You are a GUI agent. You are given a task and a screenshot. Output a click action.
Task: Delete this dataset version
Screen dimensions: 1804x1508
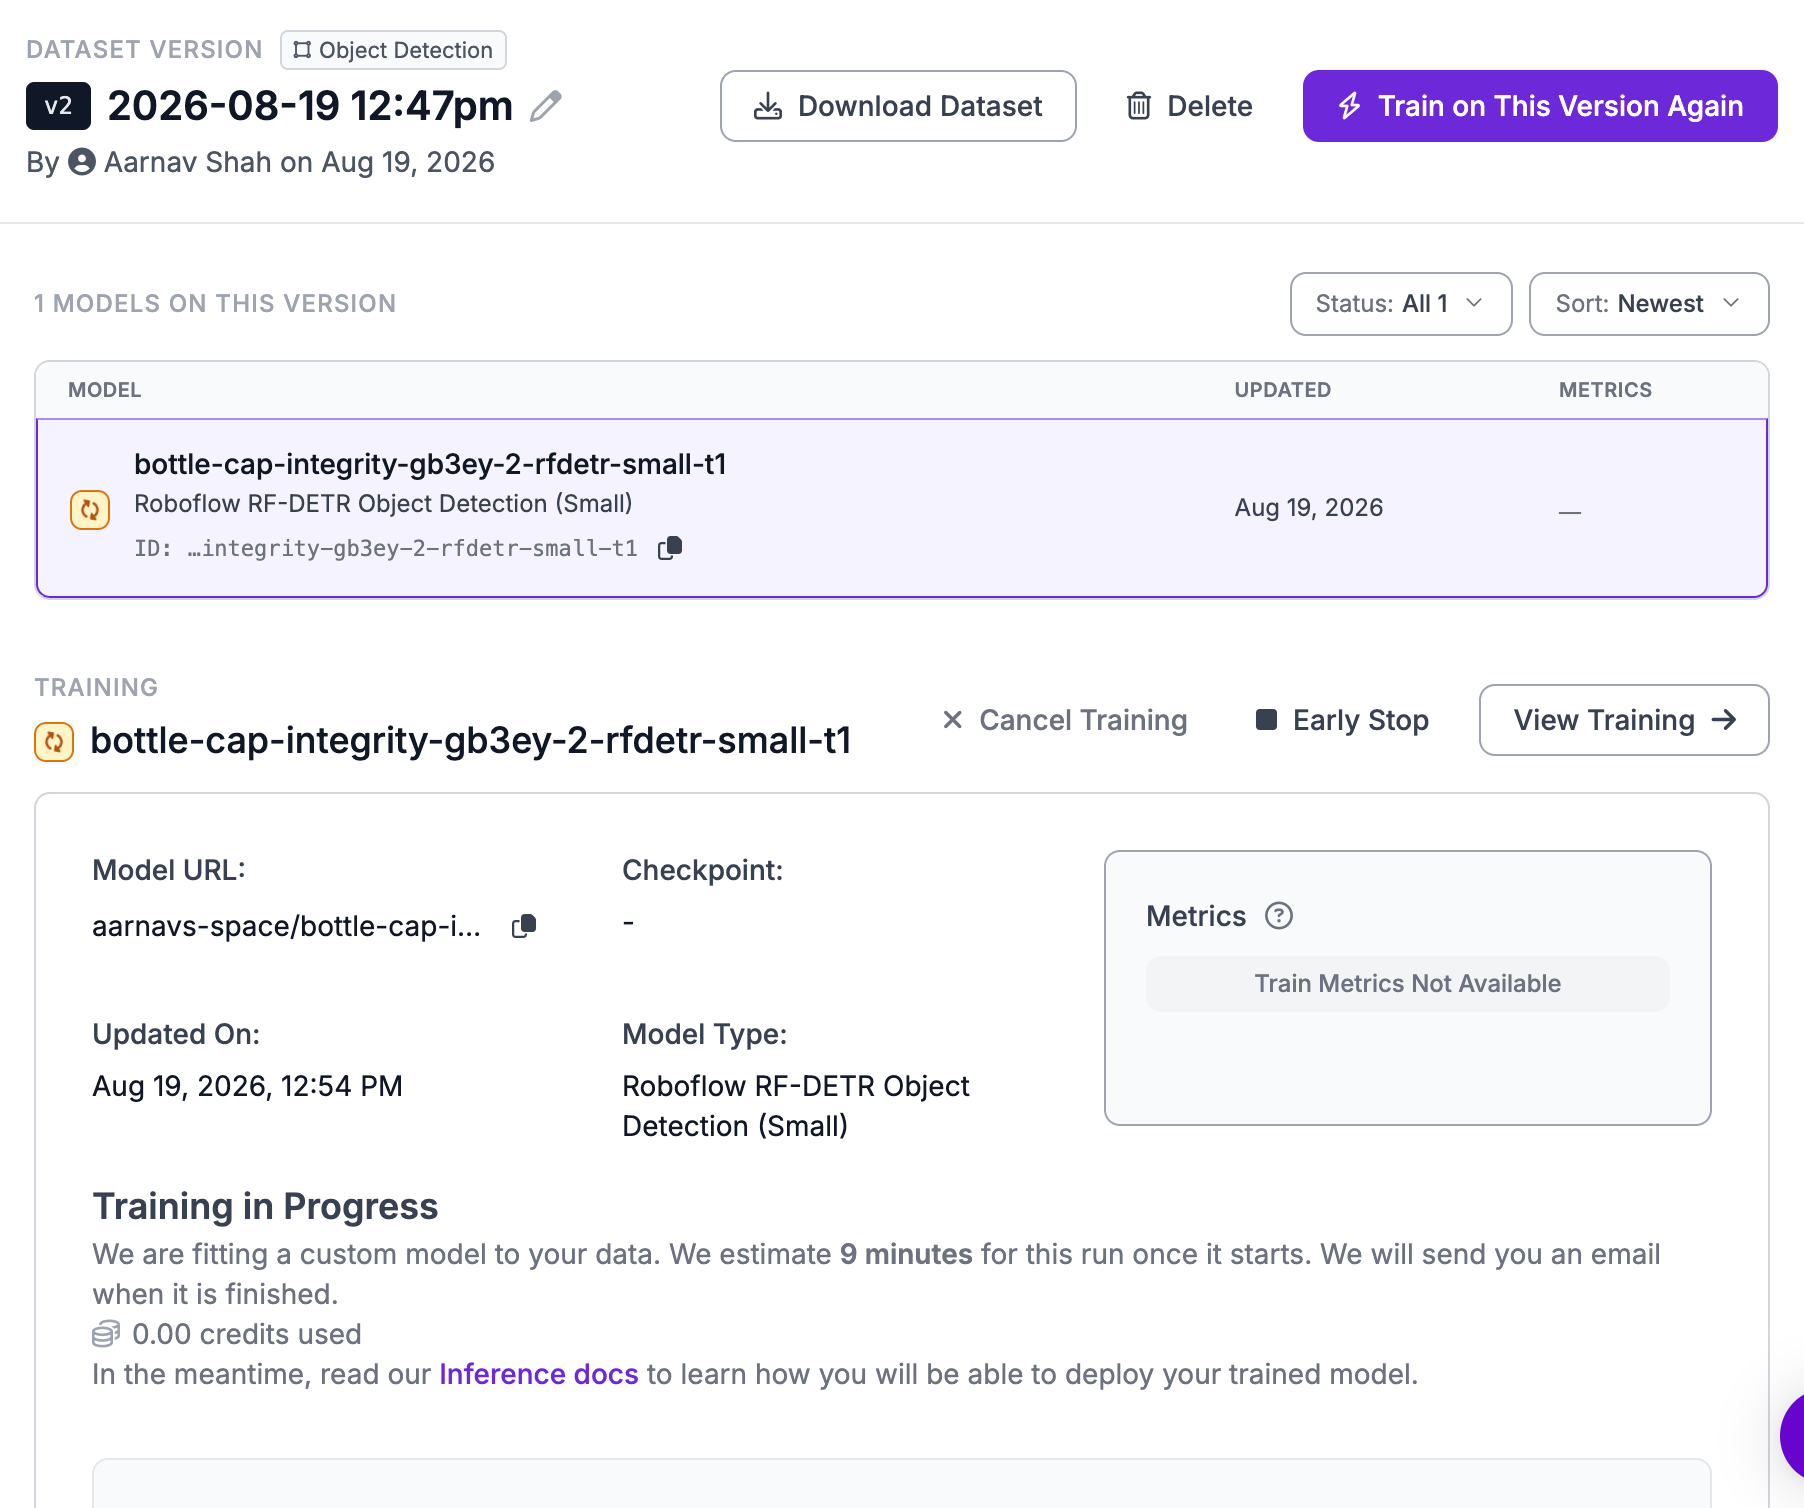1189,106
